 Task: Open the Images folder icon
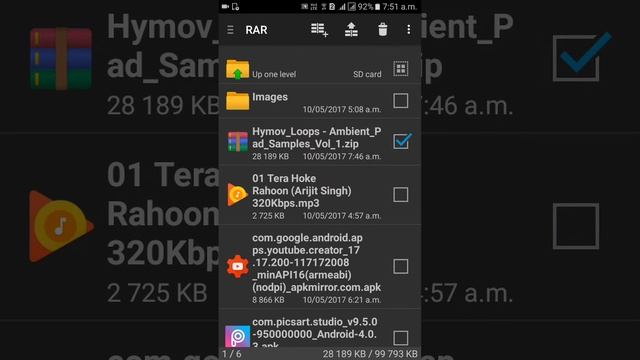coord(238,101)
